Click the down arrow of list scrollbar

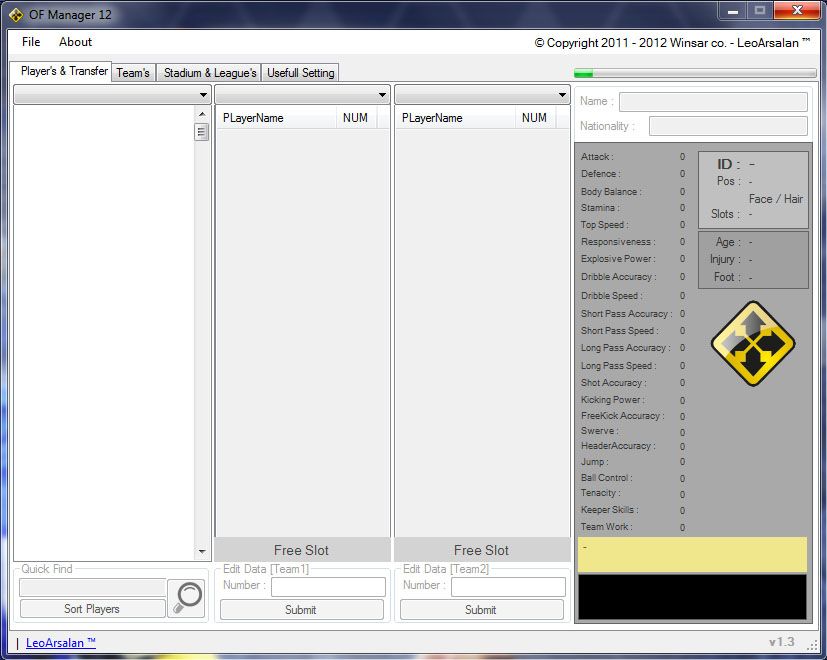coord(202,552)
